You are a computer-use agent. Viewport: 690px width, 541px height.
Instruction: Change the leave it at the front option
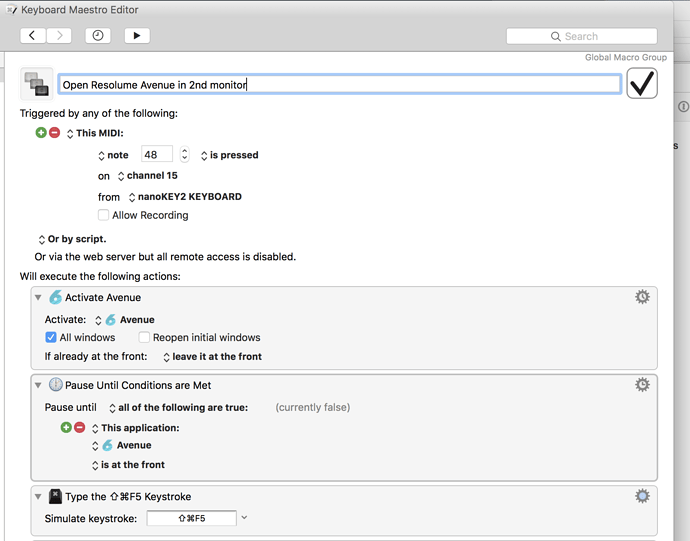point(213,357)
